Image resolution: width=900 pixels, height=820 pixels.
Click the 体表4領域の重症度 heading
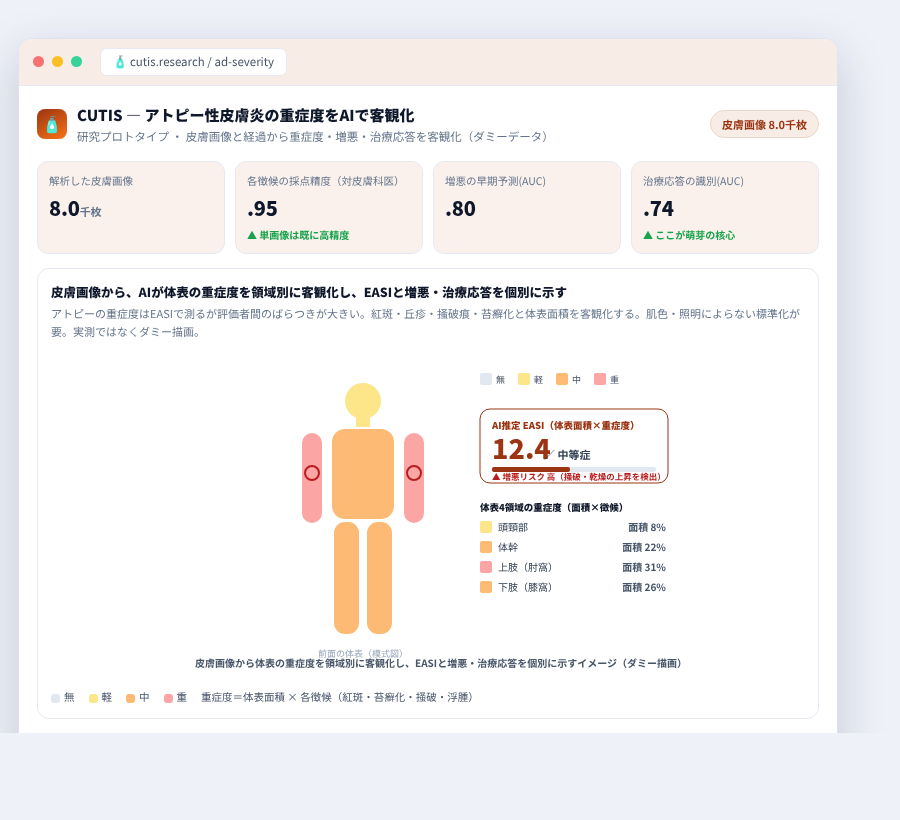[x=552, y=507]
